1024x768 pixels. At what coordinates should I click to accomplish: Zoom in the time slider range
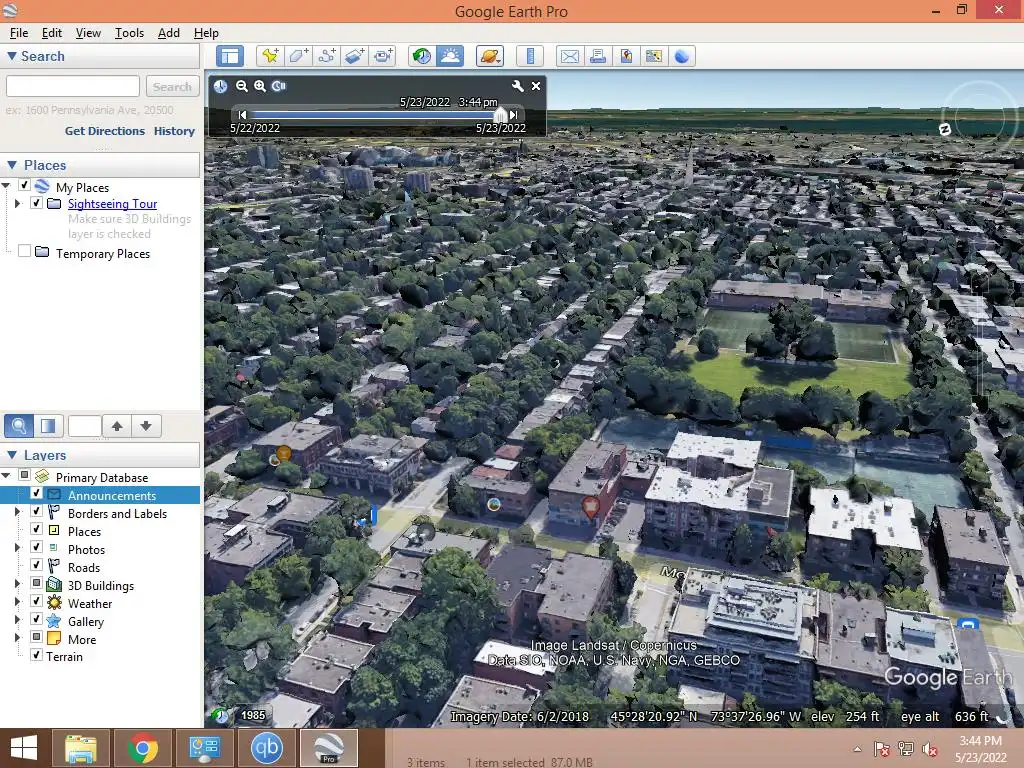click(260, 86)
